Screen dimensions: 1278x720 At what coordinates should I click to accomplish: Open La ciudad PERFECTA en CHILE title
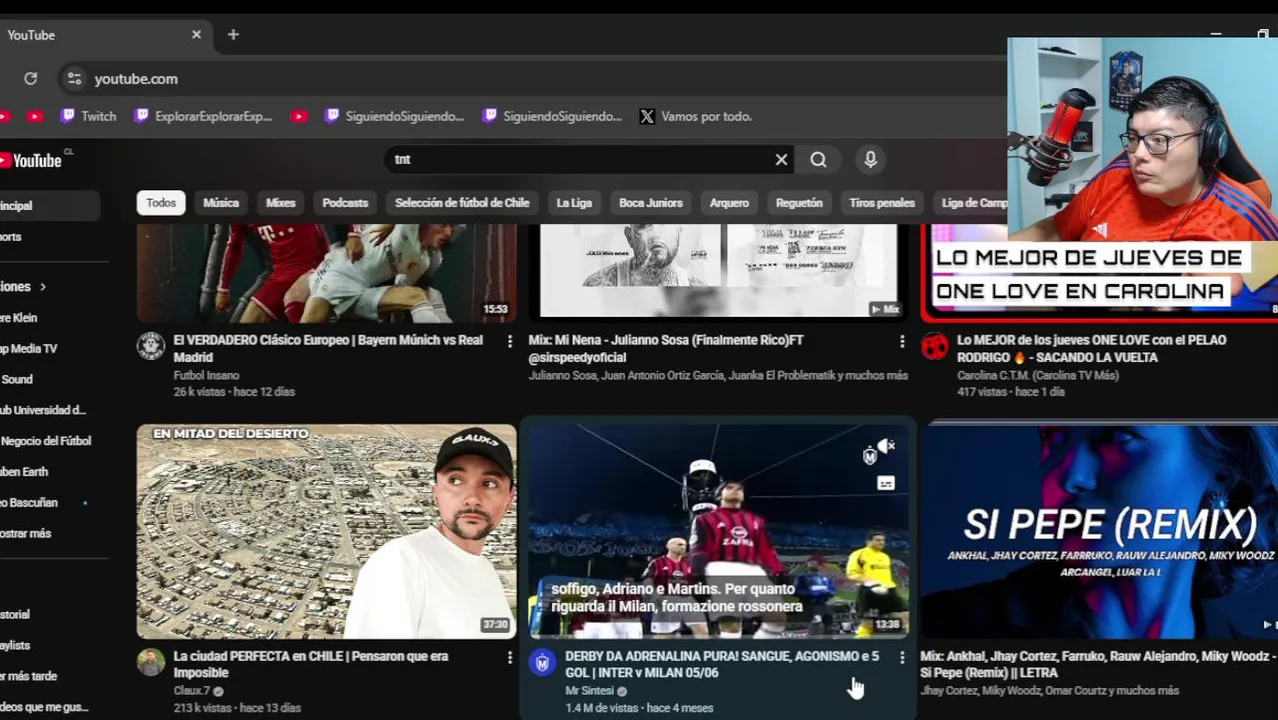[311, 664]
